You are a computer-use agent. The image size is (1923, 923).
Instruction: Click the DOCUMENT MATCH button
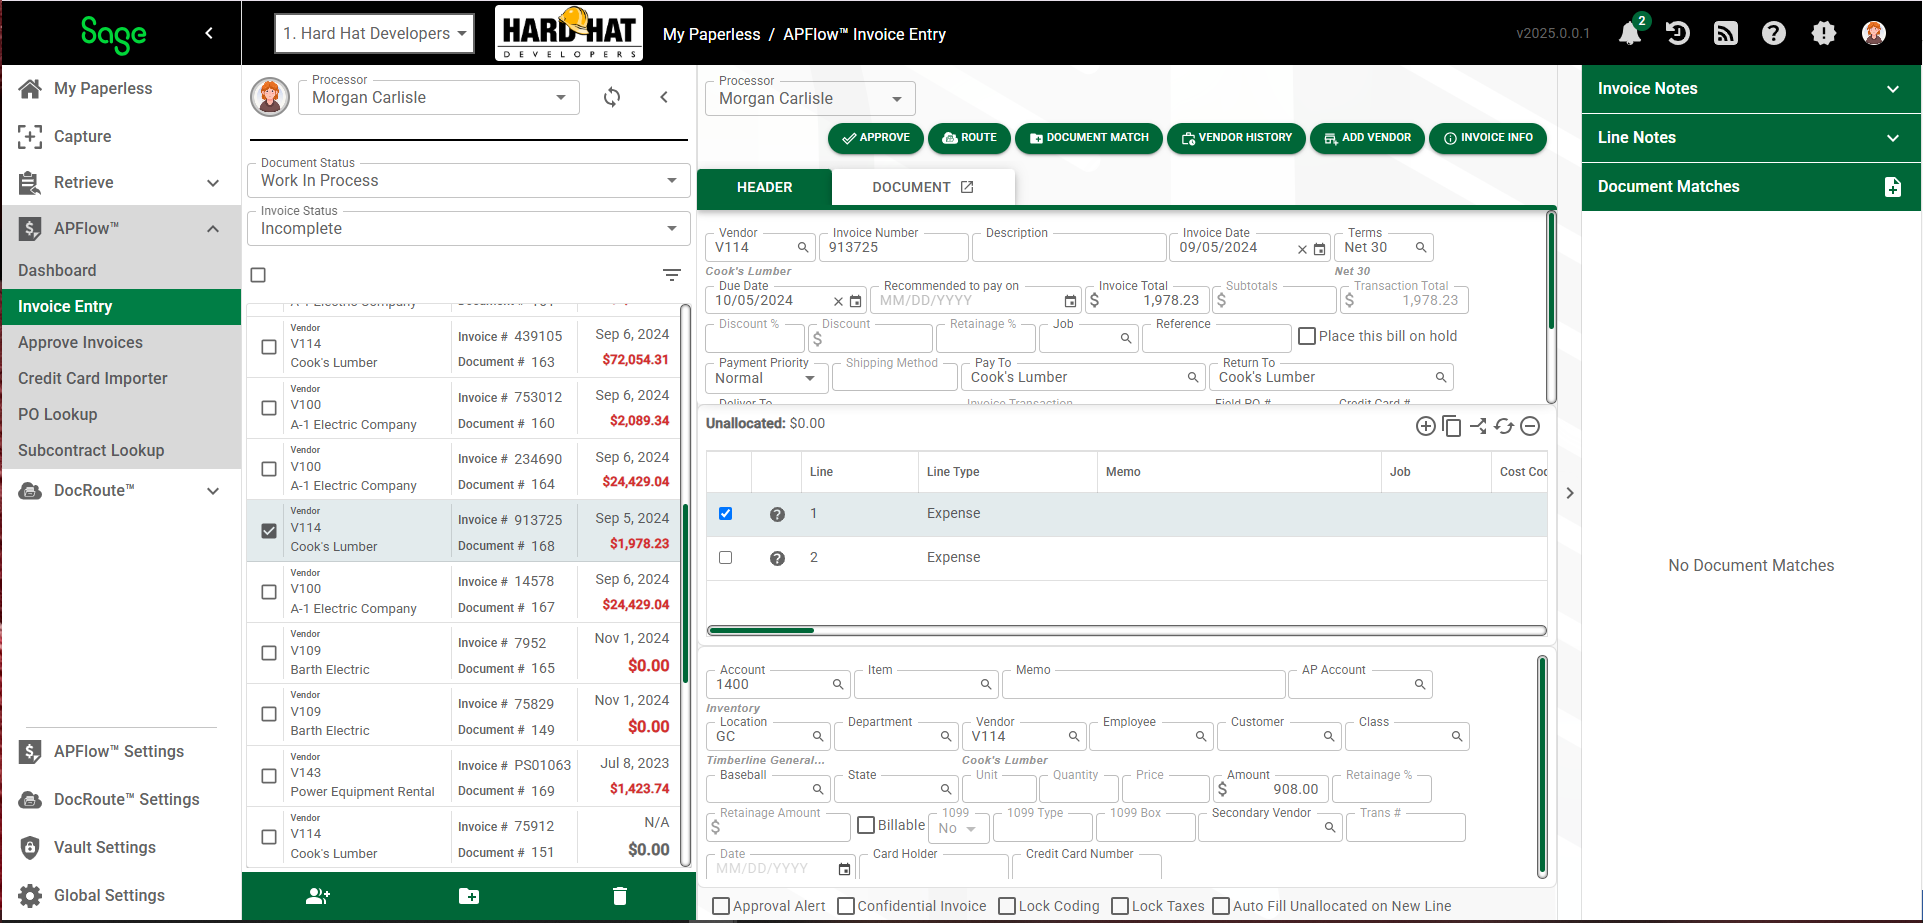[x=1089, y=138]
